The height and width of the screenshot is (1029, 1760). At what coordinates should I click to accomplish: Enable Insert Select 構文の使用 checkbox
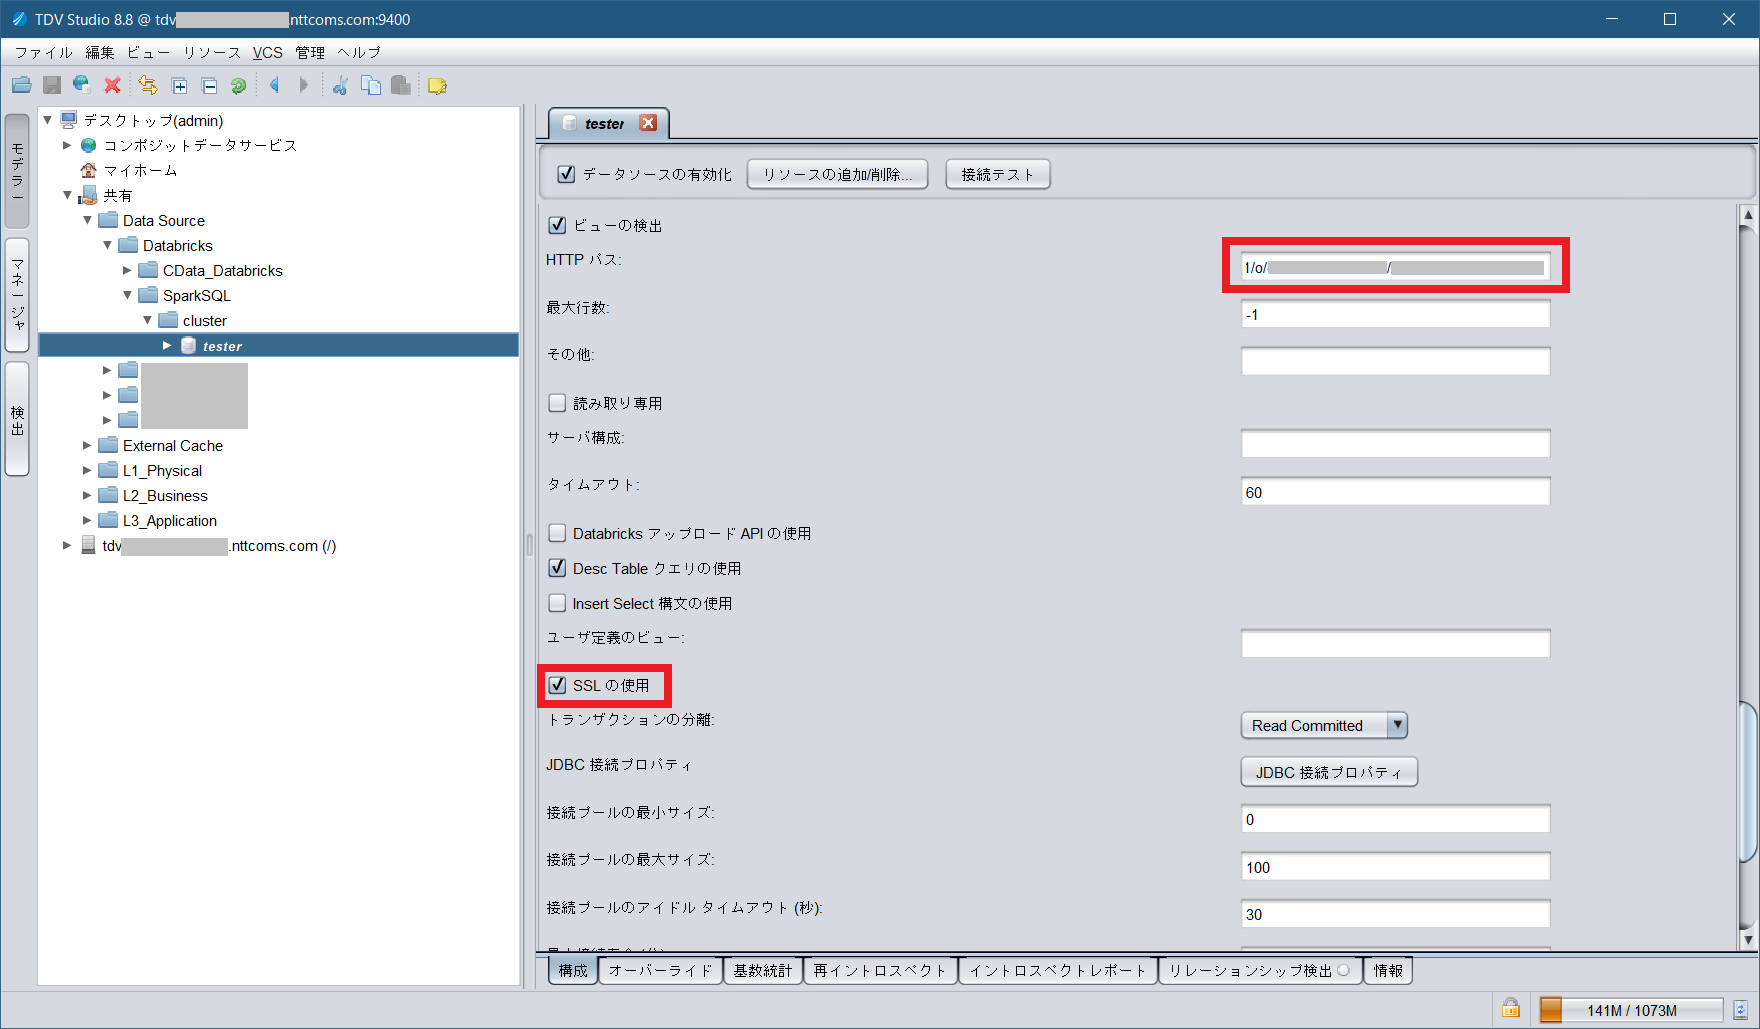click(557, 603)
